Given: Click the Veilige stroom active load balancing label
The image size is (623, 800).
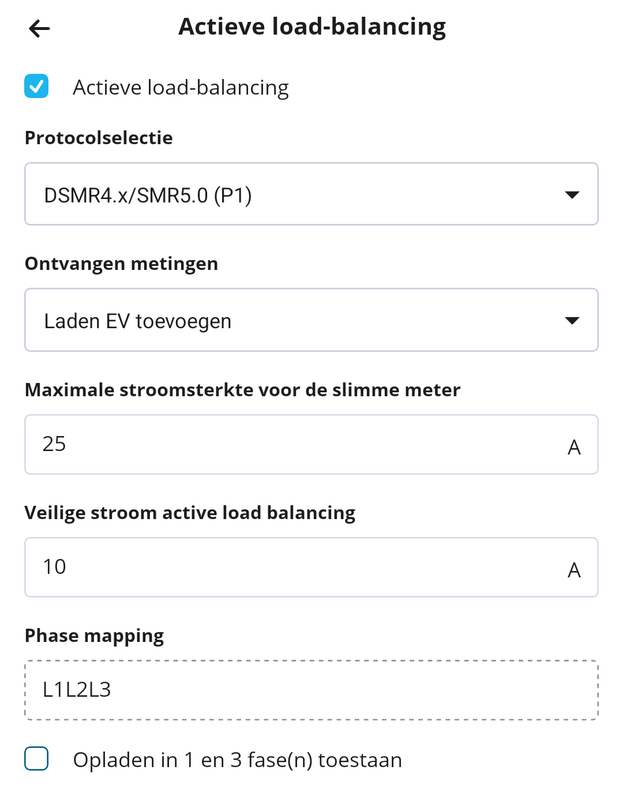Looking at the screenshot, I should pos(189,513).
